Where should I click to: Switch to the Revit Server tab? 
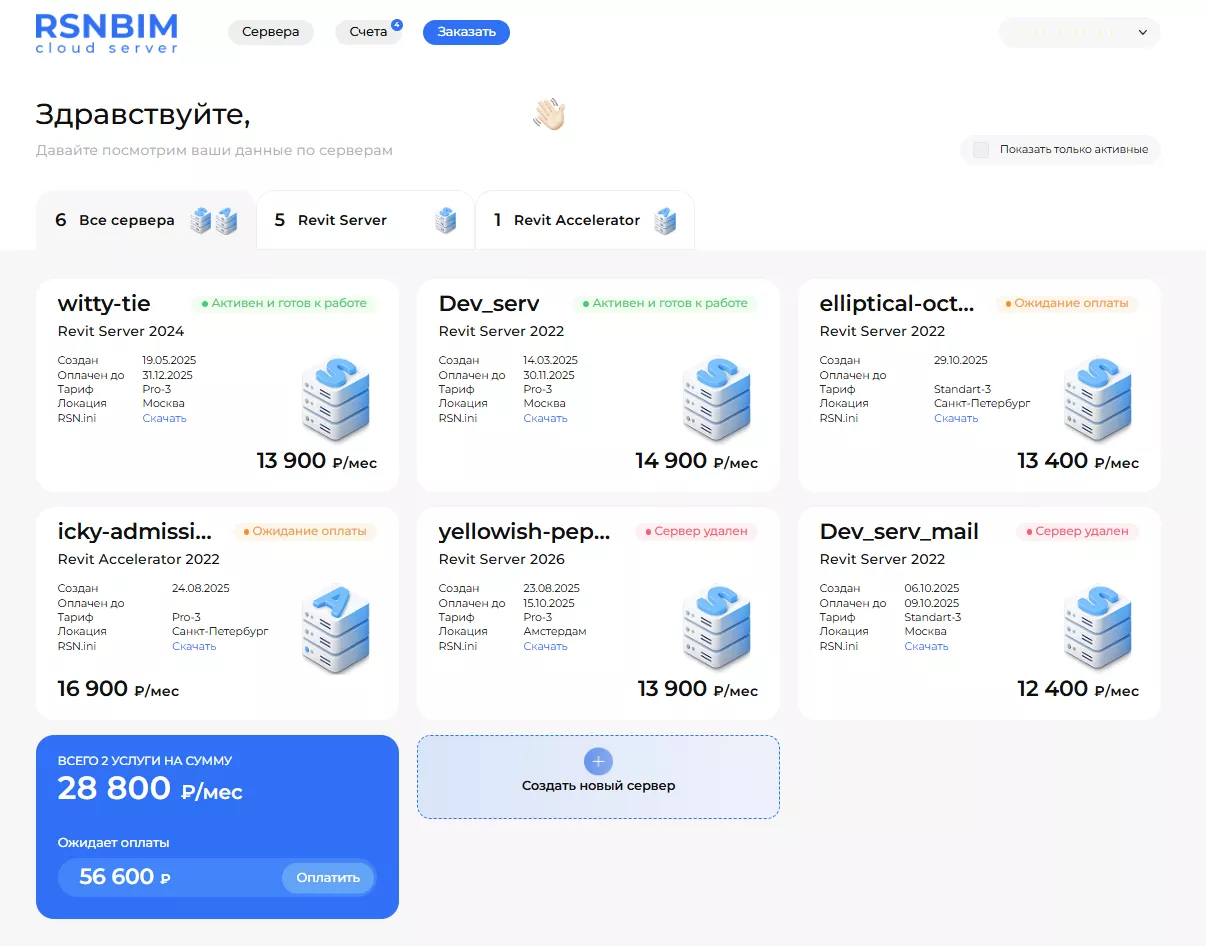click(365, 219)
